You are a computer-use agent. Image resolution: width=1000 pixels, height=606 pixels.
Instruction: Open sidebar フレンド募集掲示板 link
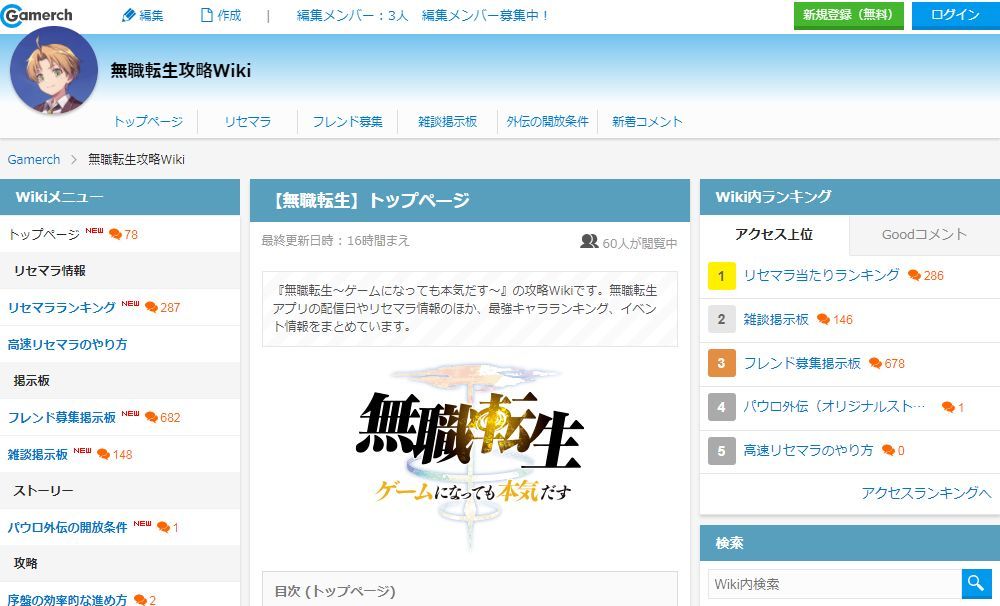[x=62, y=417]
